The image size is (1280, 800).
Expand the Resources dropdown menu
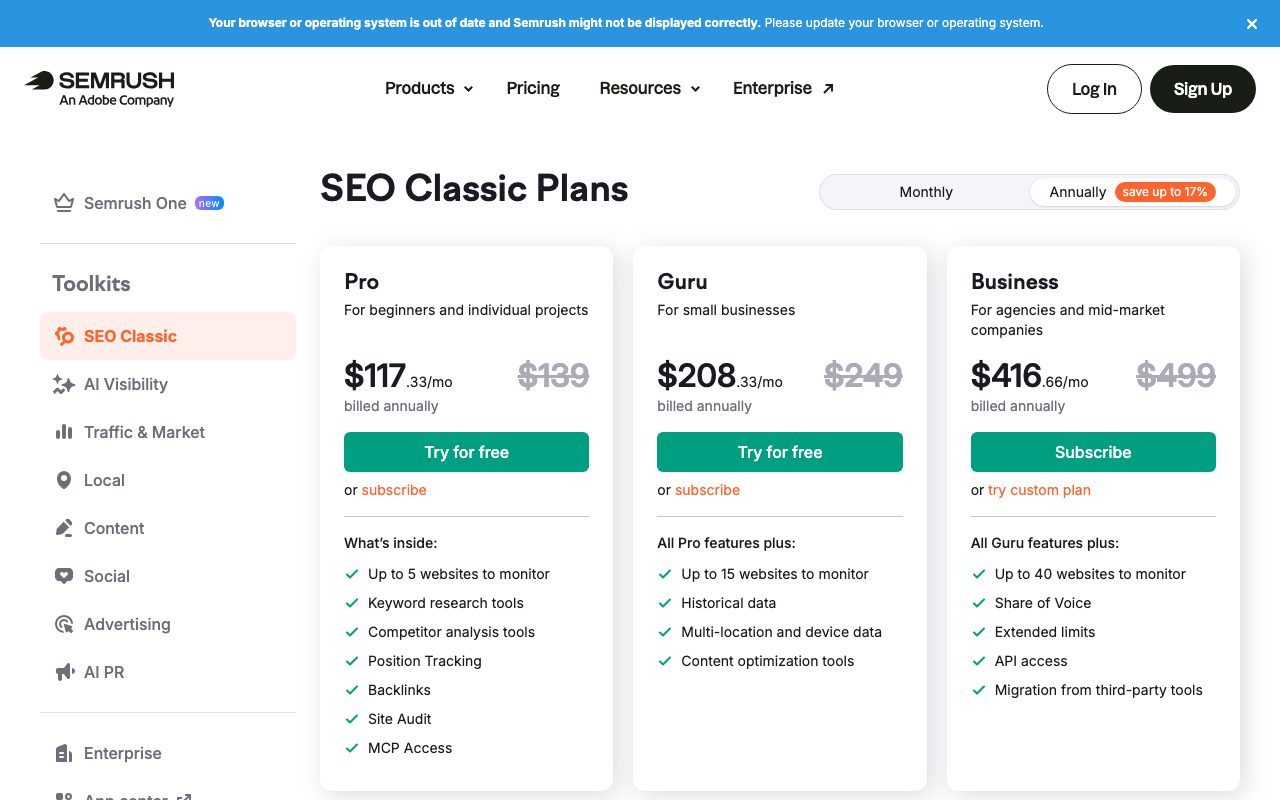(x=650, y=88)
